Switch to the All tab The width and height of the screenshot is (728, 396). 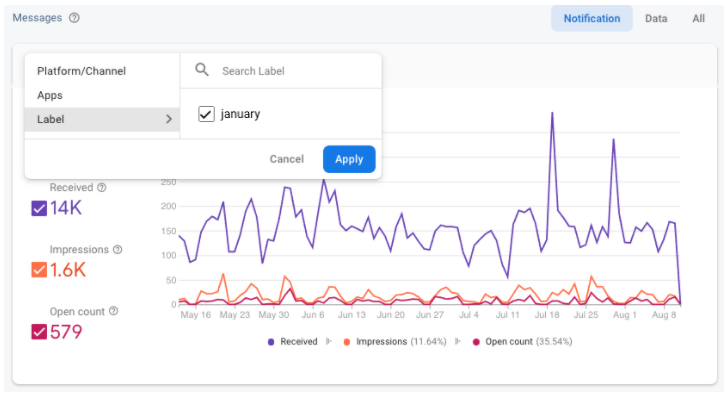click(699, 19)
